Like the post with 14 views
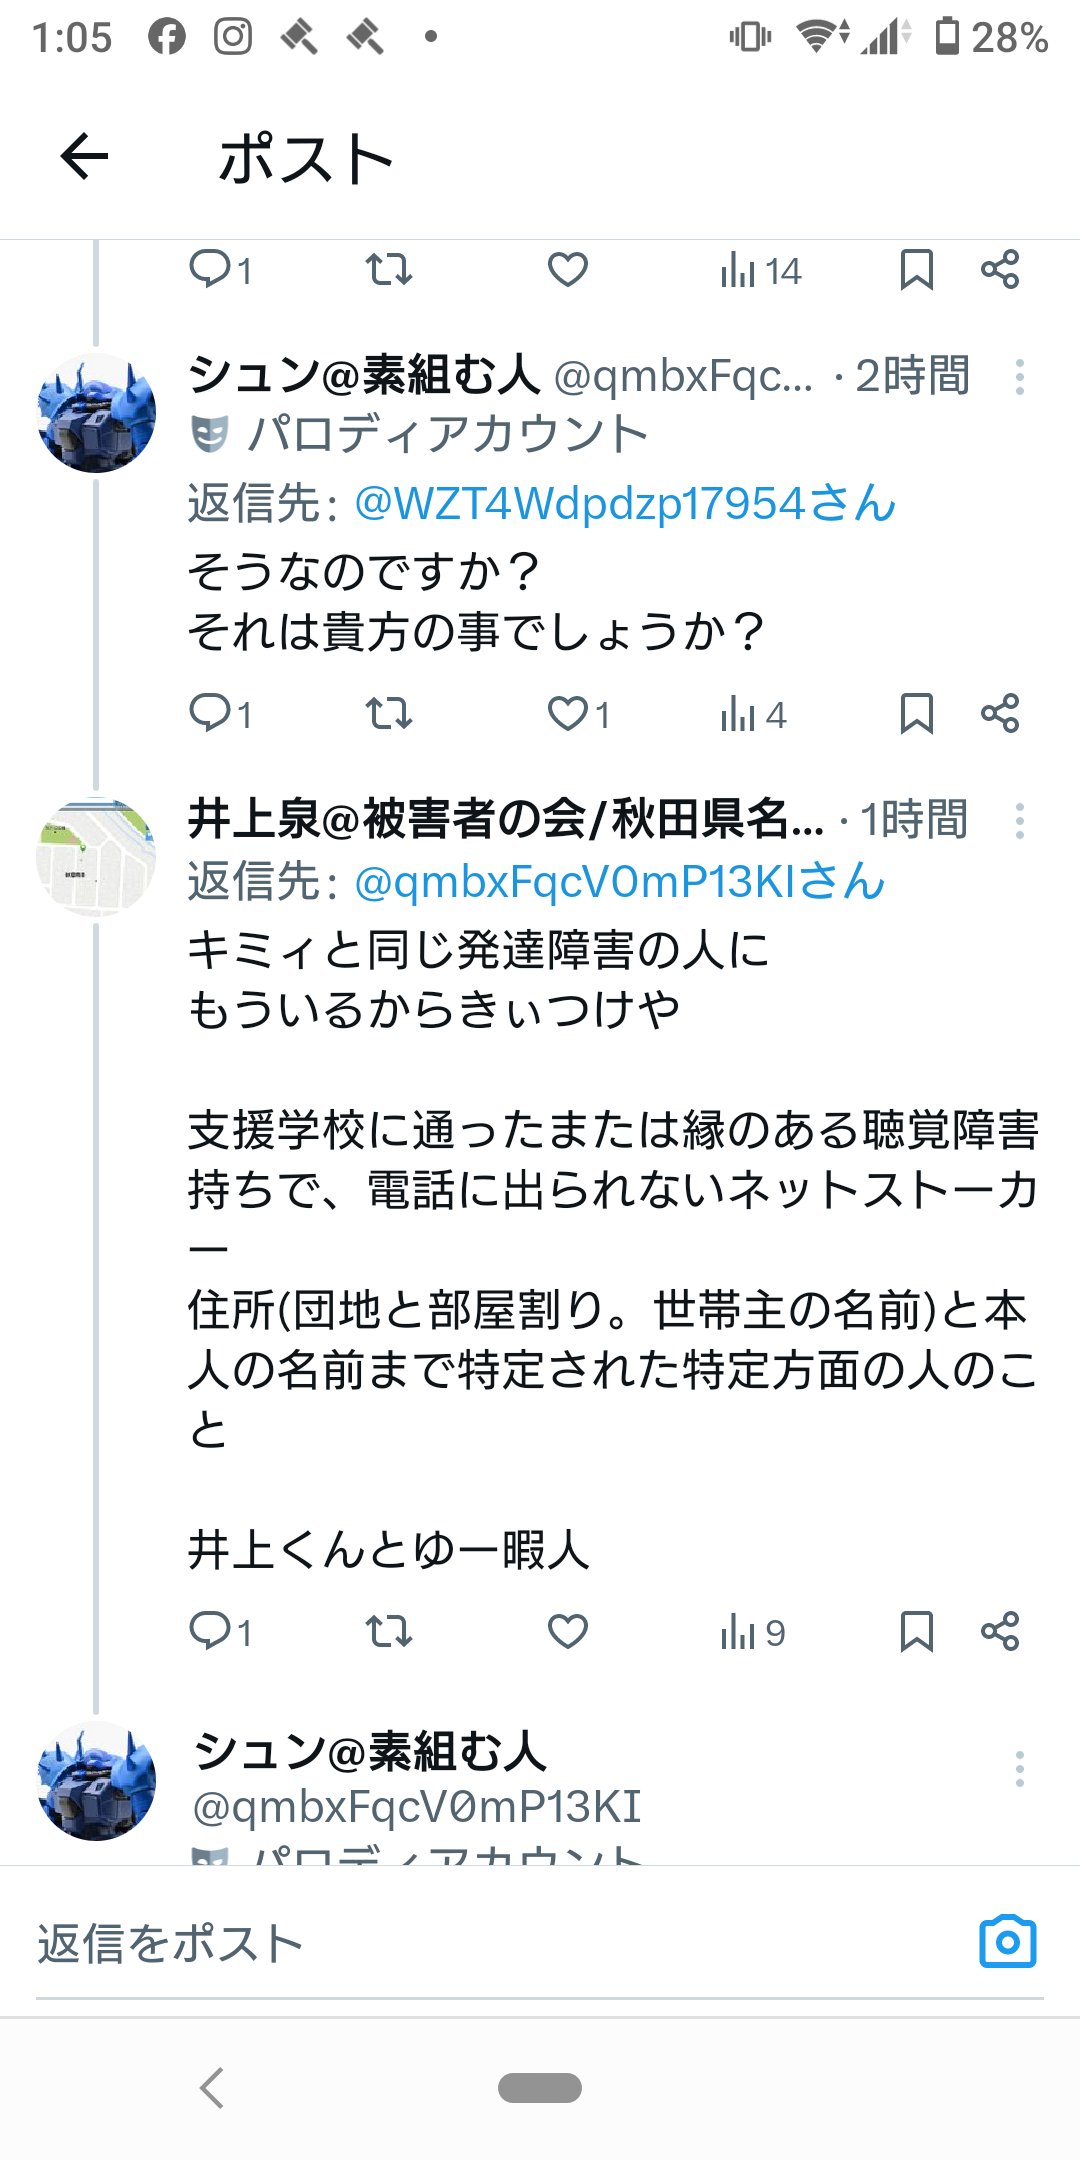 (567, 270)
